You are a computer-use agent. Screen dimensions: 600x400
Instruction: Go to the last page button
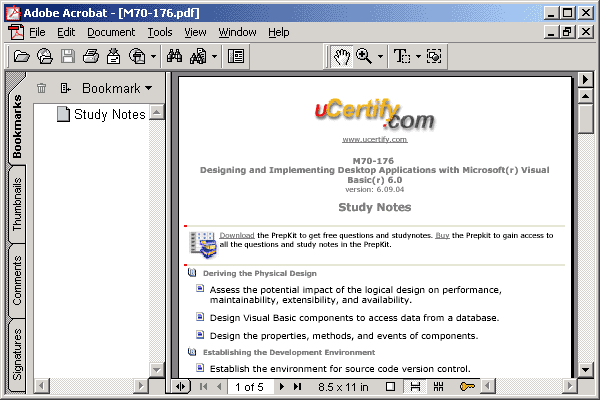pyautogui.click(x=297, y=387)
